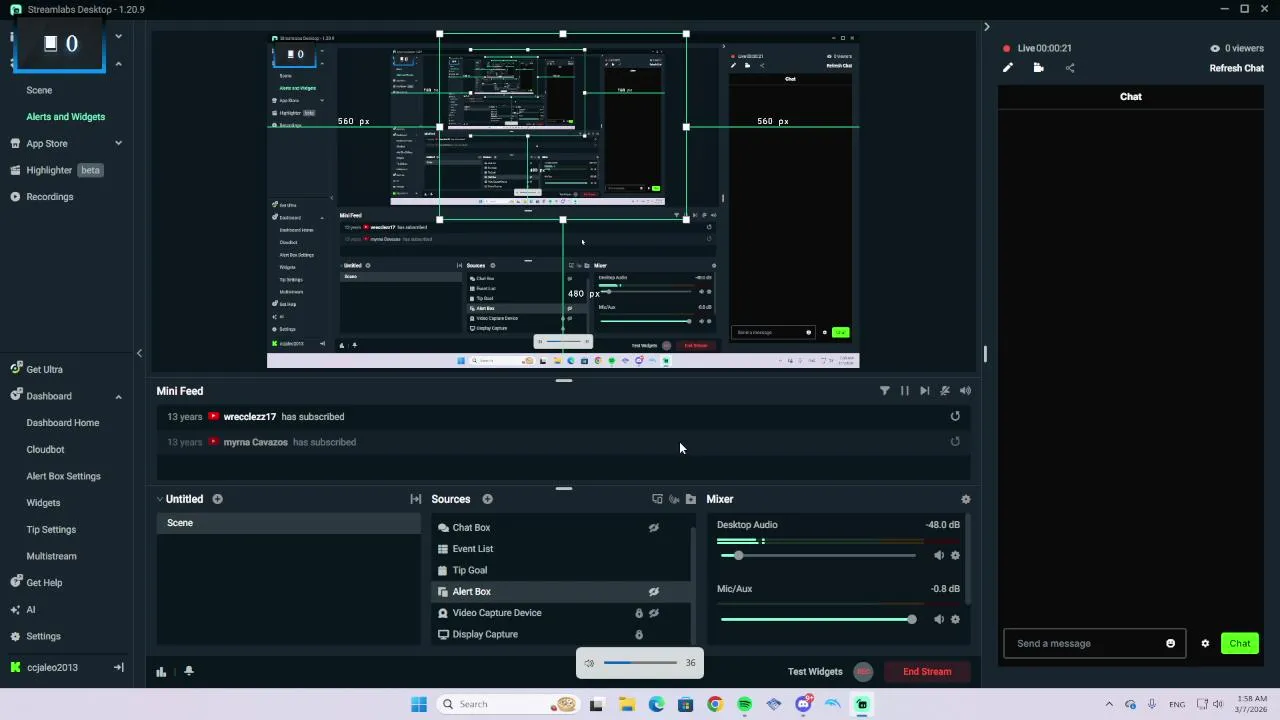1280x720 pixels.
Task: Open Multistream in the sidebar
Action: pos(51,556)
